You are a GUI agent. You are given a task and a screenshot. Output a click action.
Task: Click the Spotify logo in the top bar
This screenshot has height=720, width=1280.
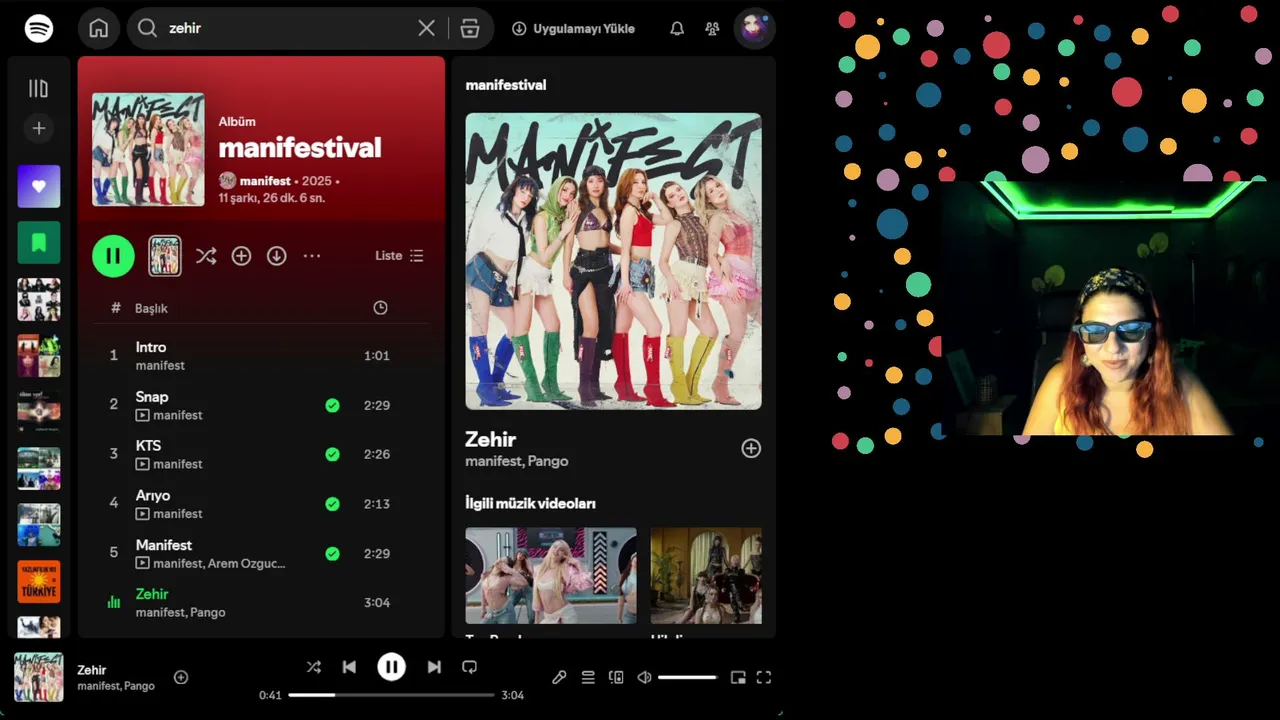(x=39, y=28)
